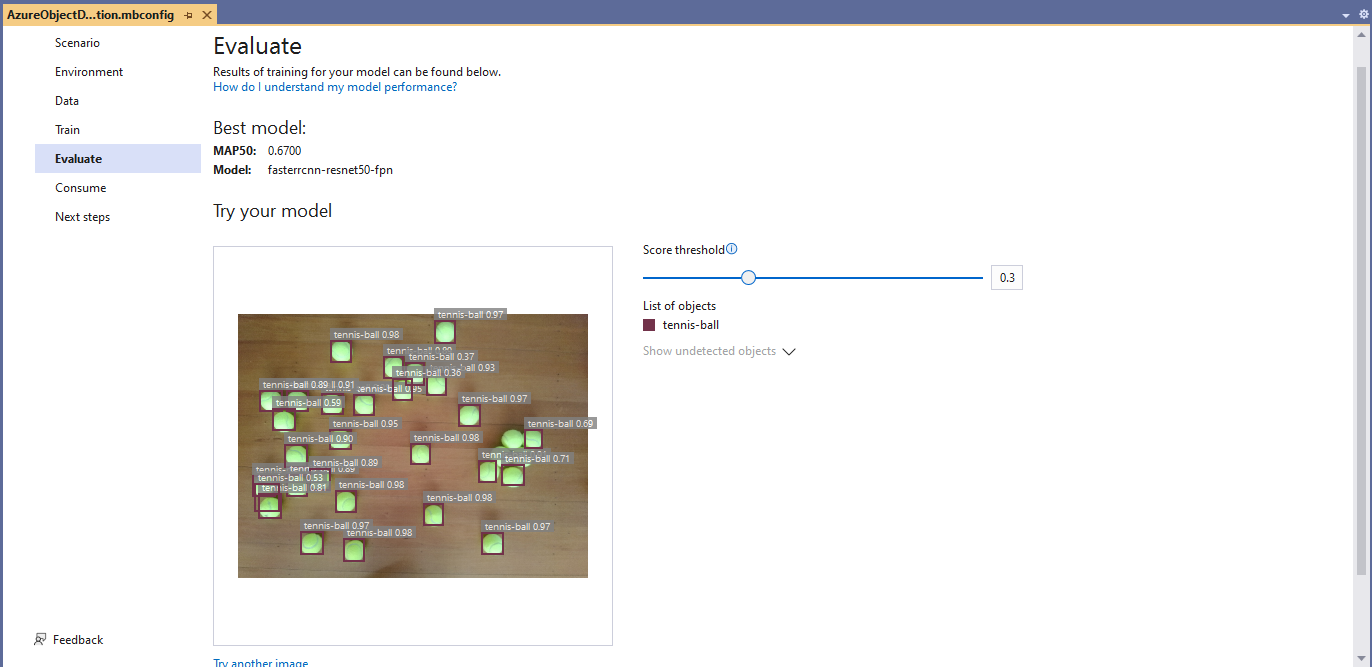Click the tennis ball detection preview image

click(x=412, y=446)
